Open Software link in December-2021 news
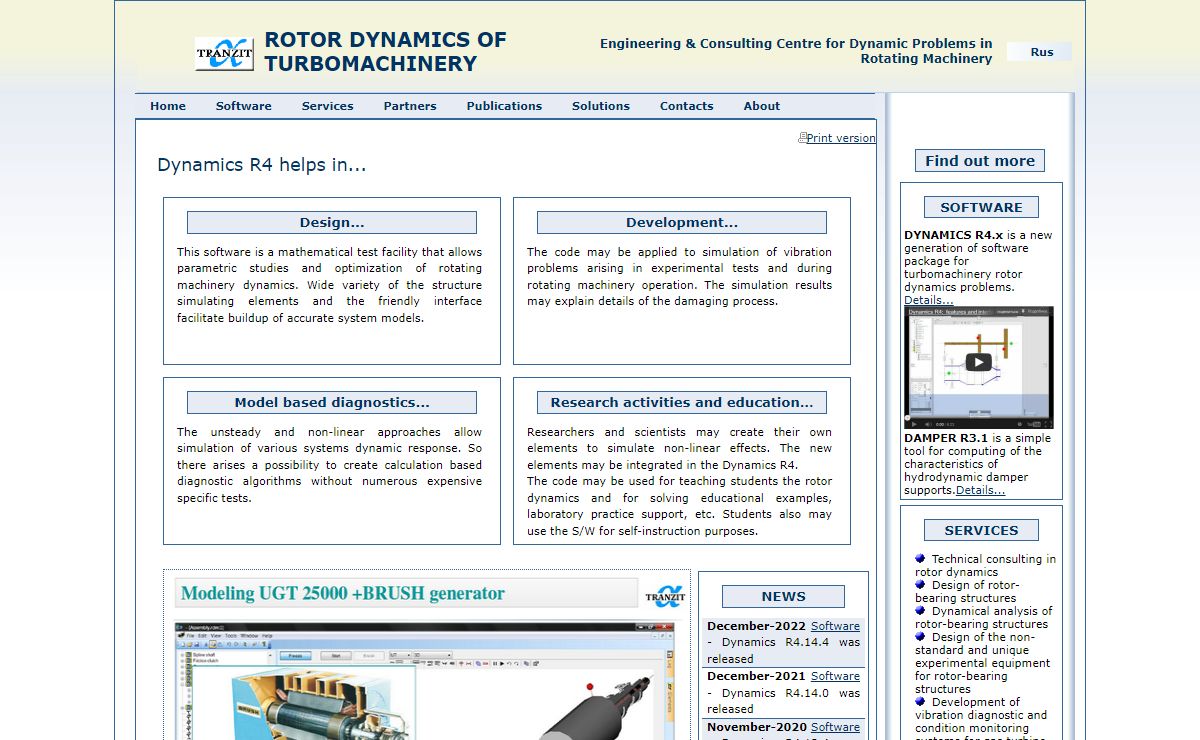Viewport: 1200px width, 740px height. (835, 676)
